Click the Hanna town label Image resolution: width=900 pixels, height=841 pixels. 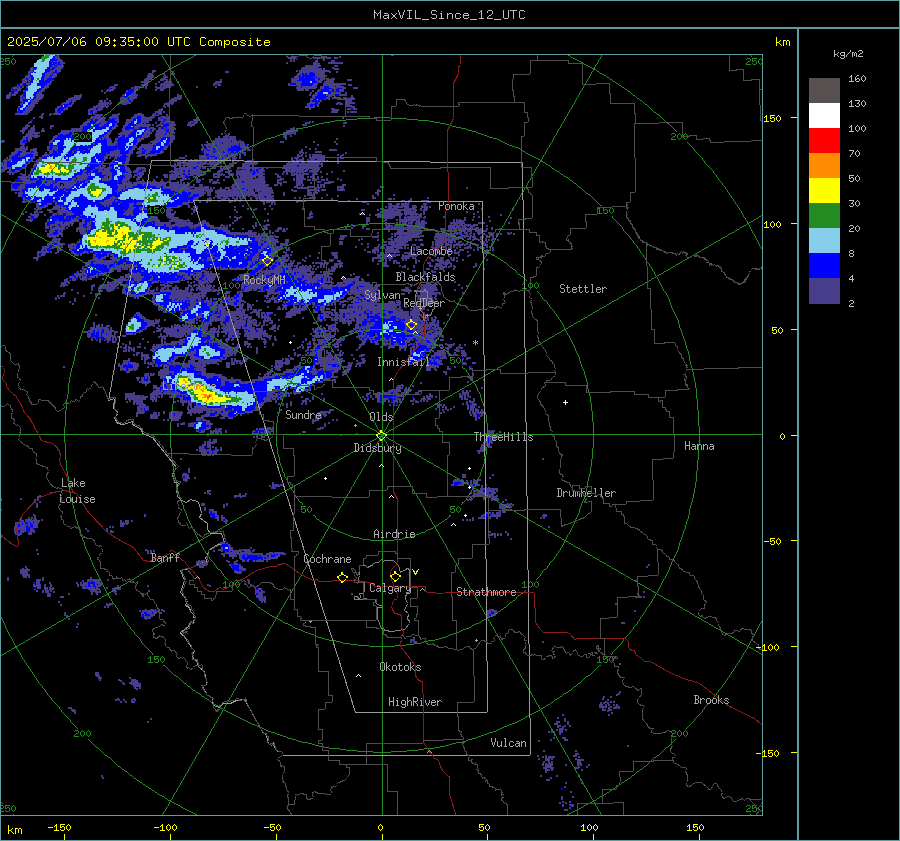click(x=699, y=446)
